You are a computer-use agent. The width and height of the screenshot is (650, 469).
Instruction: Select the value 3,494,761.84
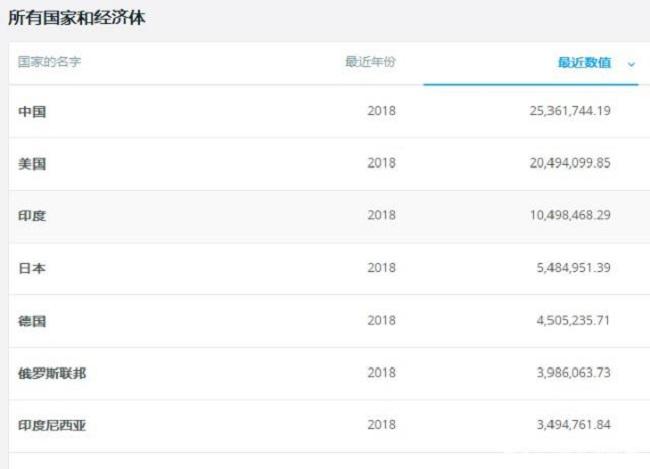coord(573,425)
